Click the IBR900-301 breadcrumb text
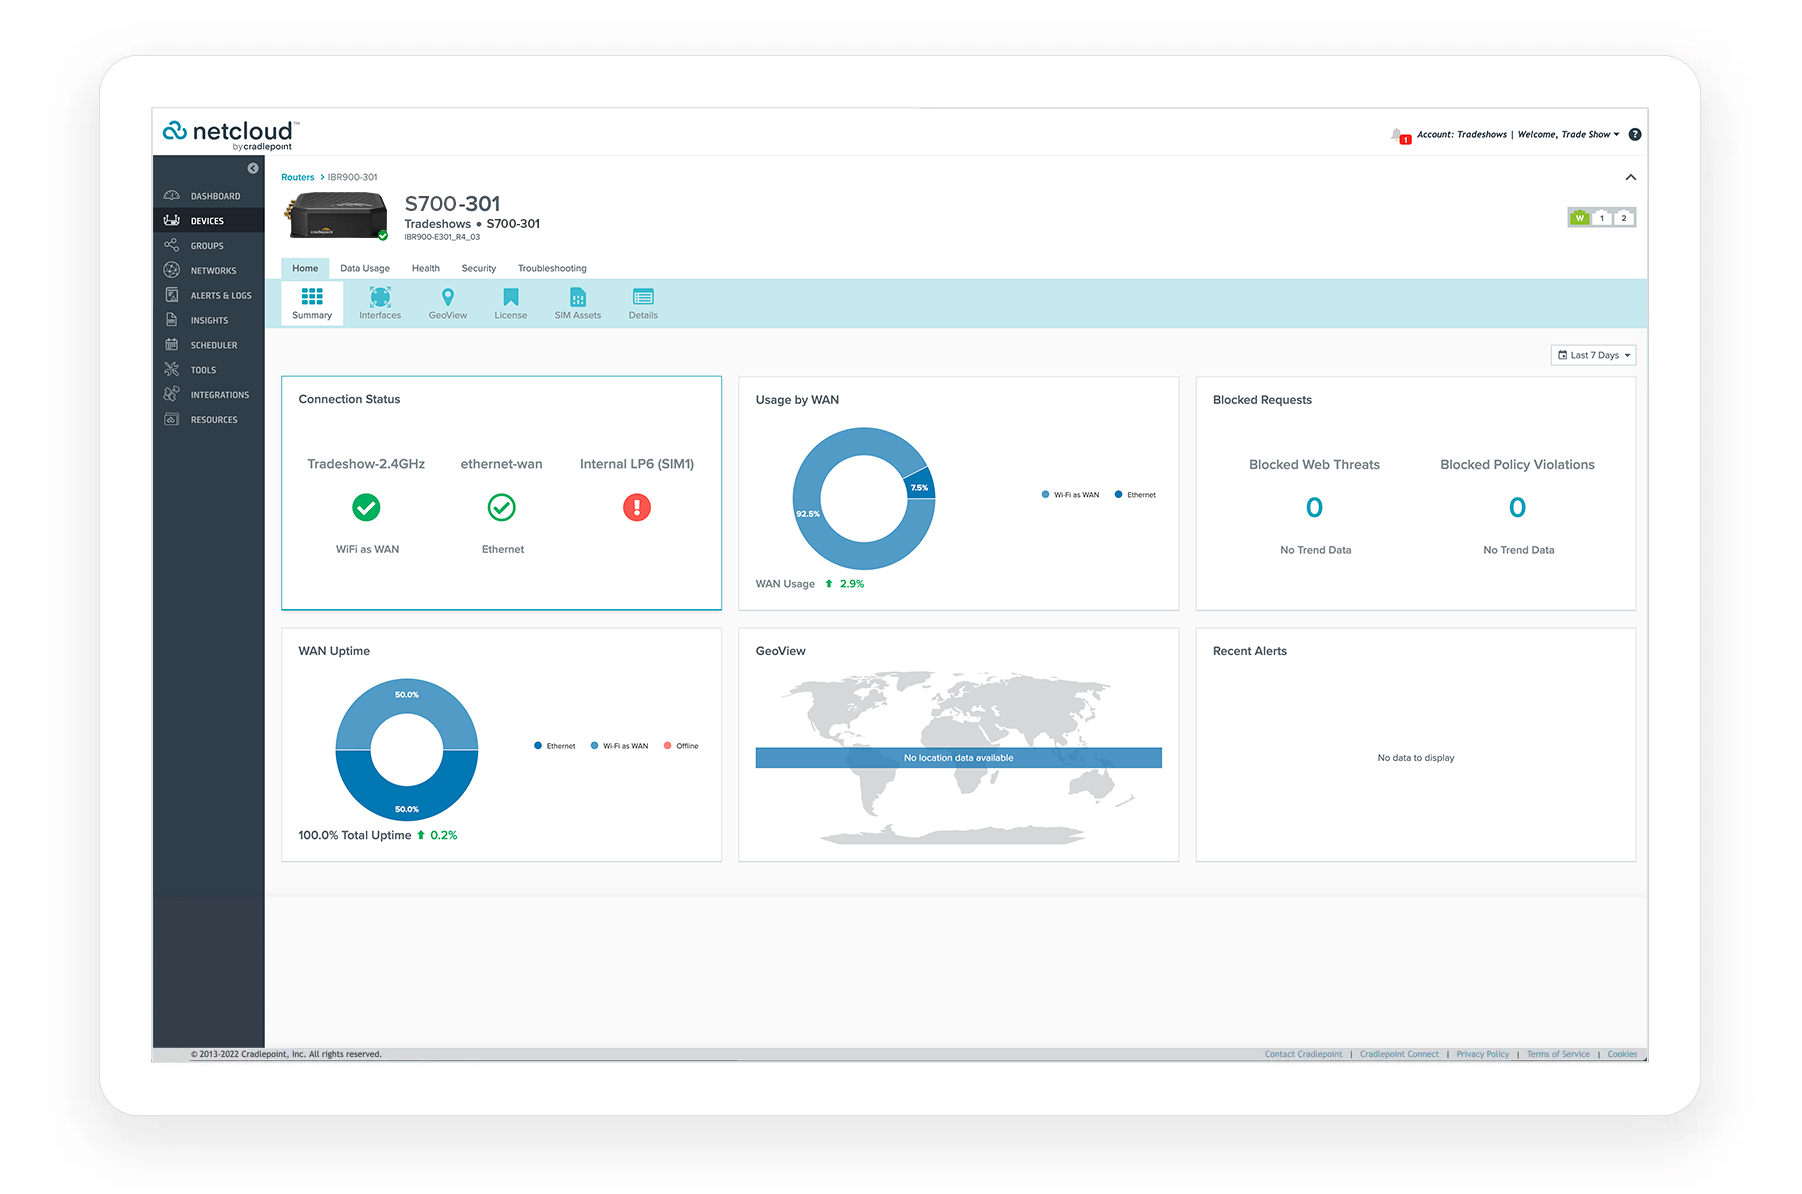The image size is (1802, 1194). (x=353, y=177)
